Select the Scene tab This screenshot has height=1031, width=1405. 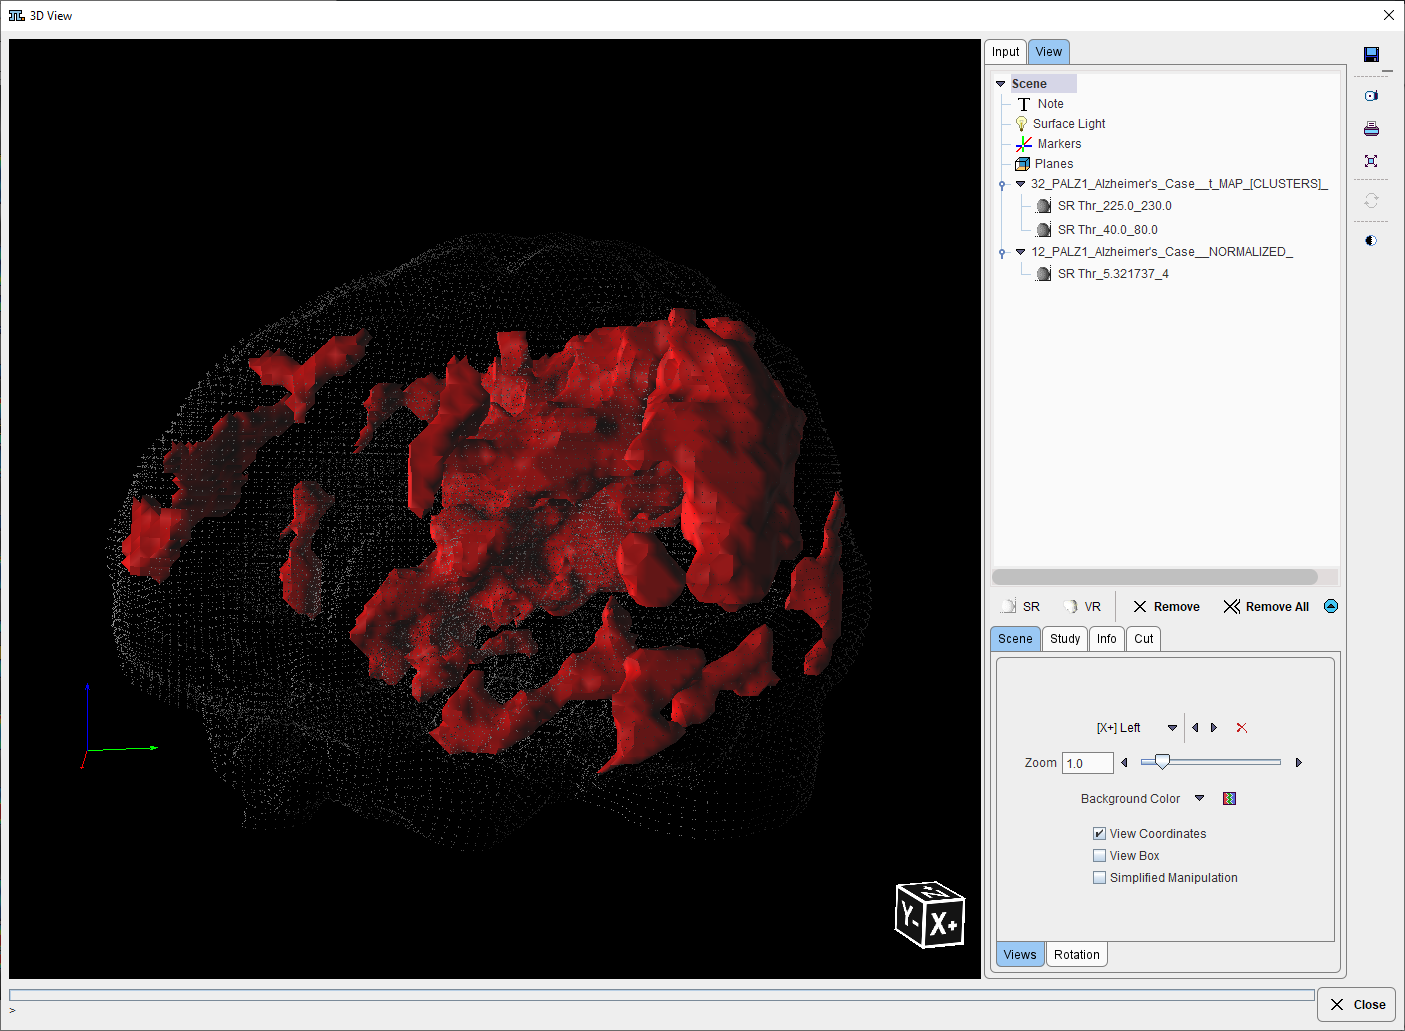[1015, 639]
